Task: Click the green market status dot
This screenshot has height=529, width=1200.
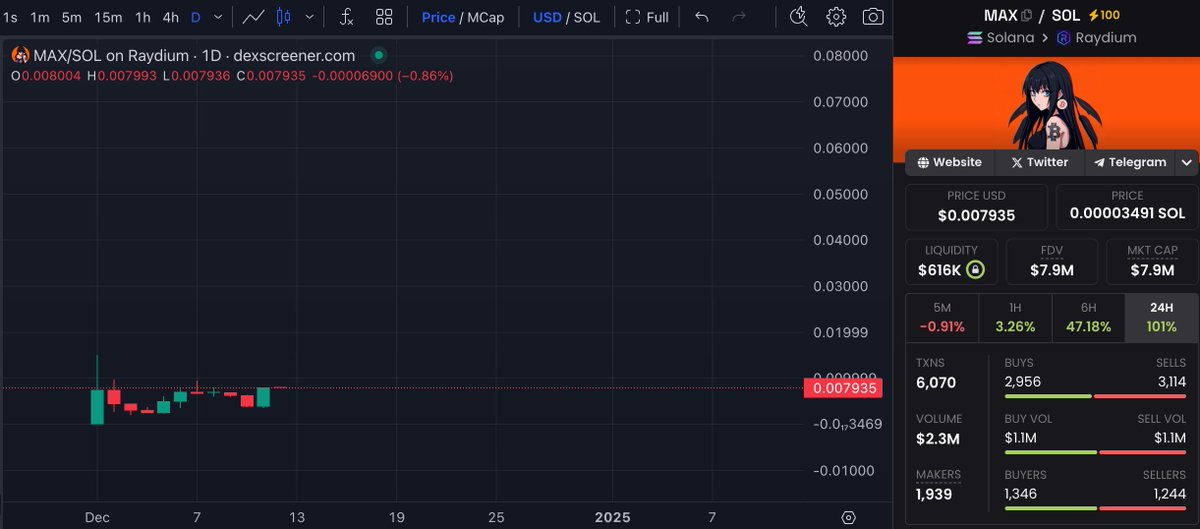Action: click(377, 56)
